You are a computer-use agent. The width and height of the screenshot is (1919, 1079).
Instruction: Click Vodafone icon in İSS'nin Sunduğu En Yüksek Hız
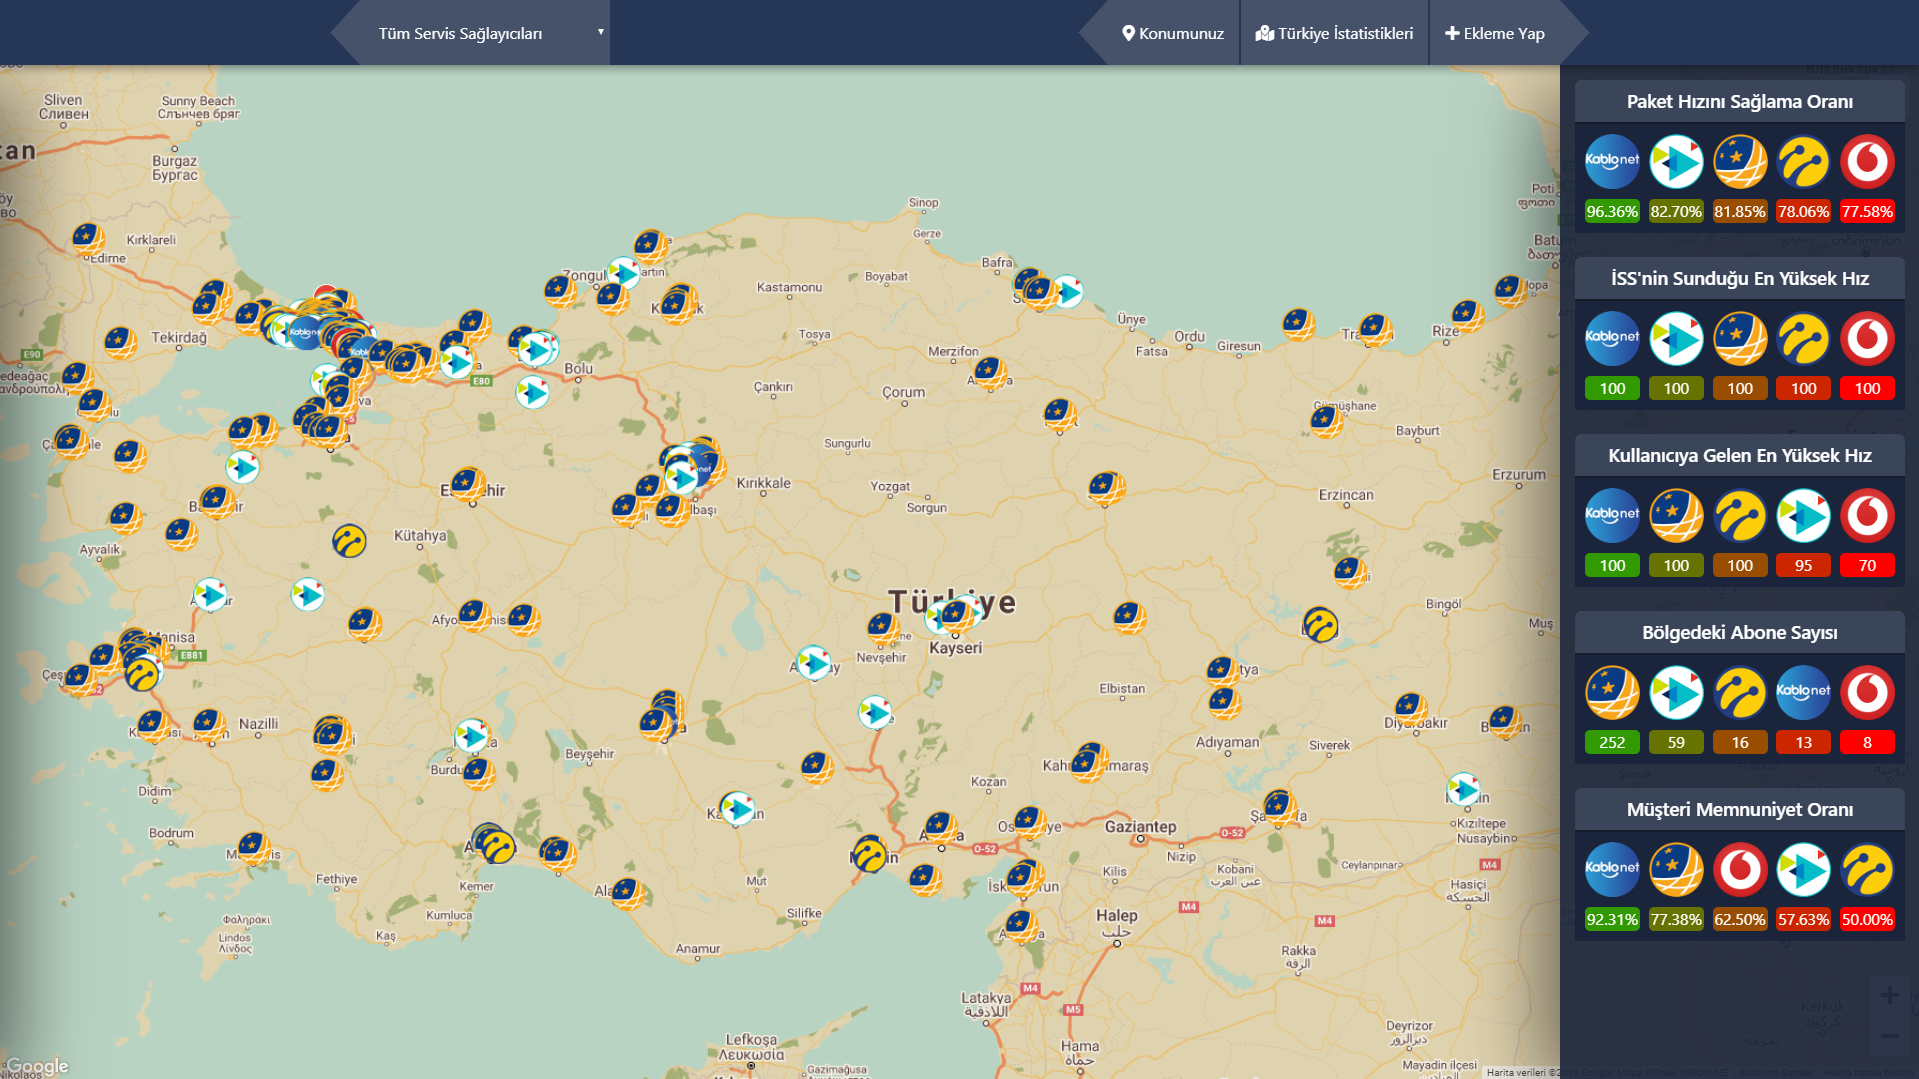1867,338
